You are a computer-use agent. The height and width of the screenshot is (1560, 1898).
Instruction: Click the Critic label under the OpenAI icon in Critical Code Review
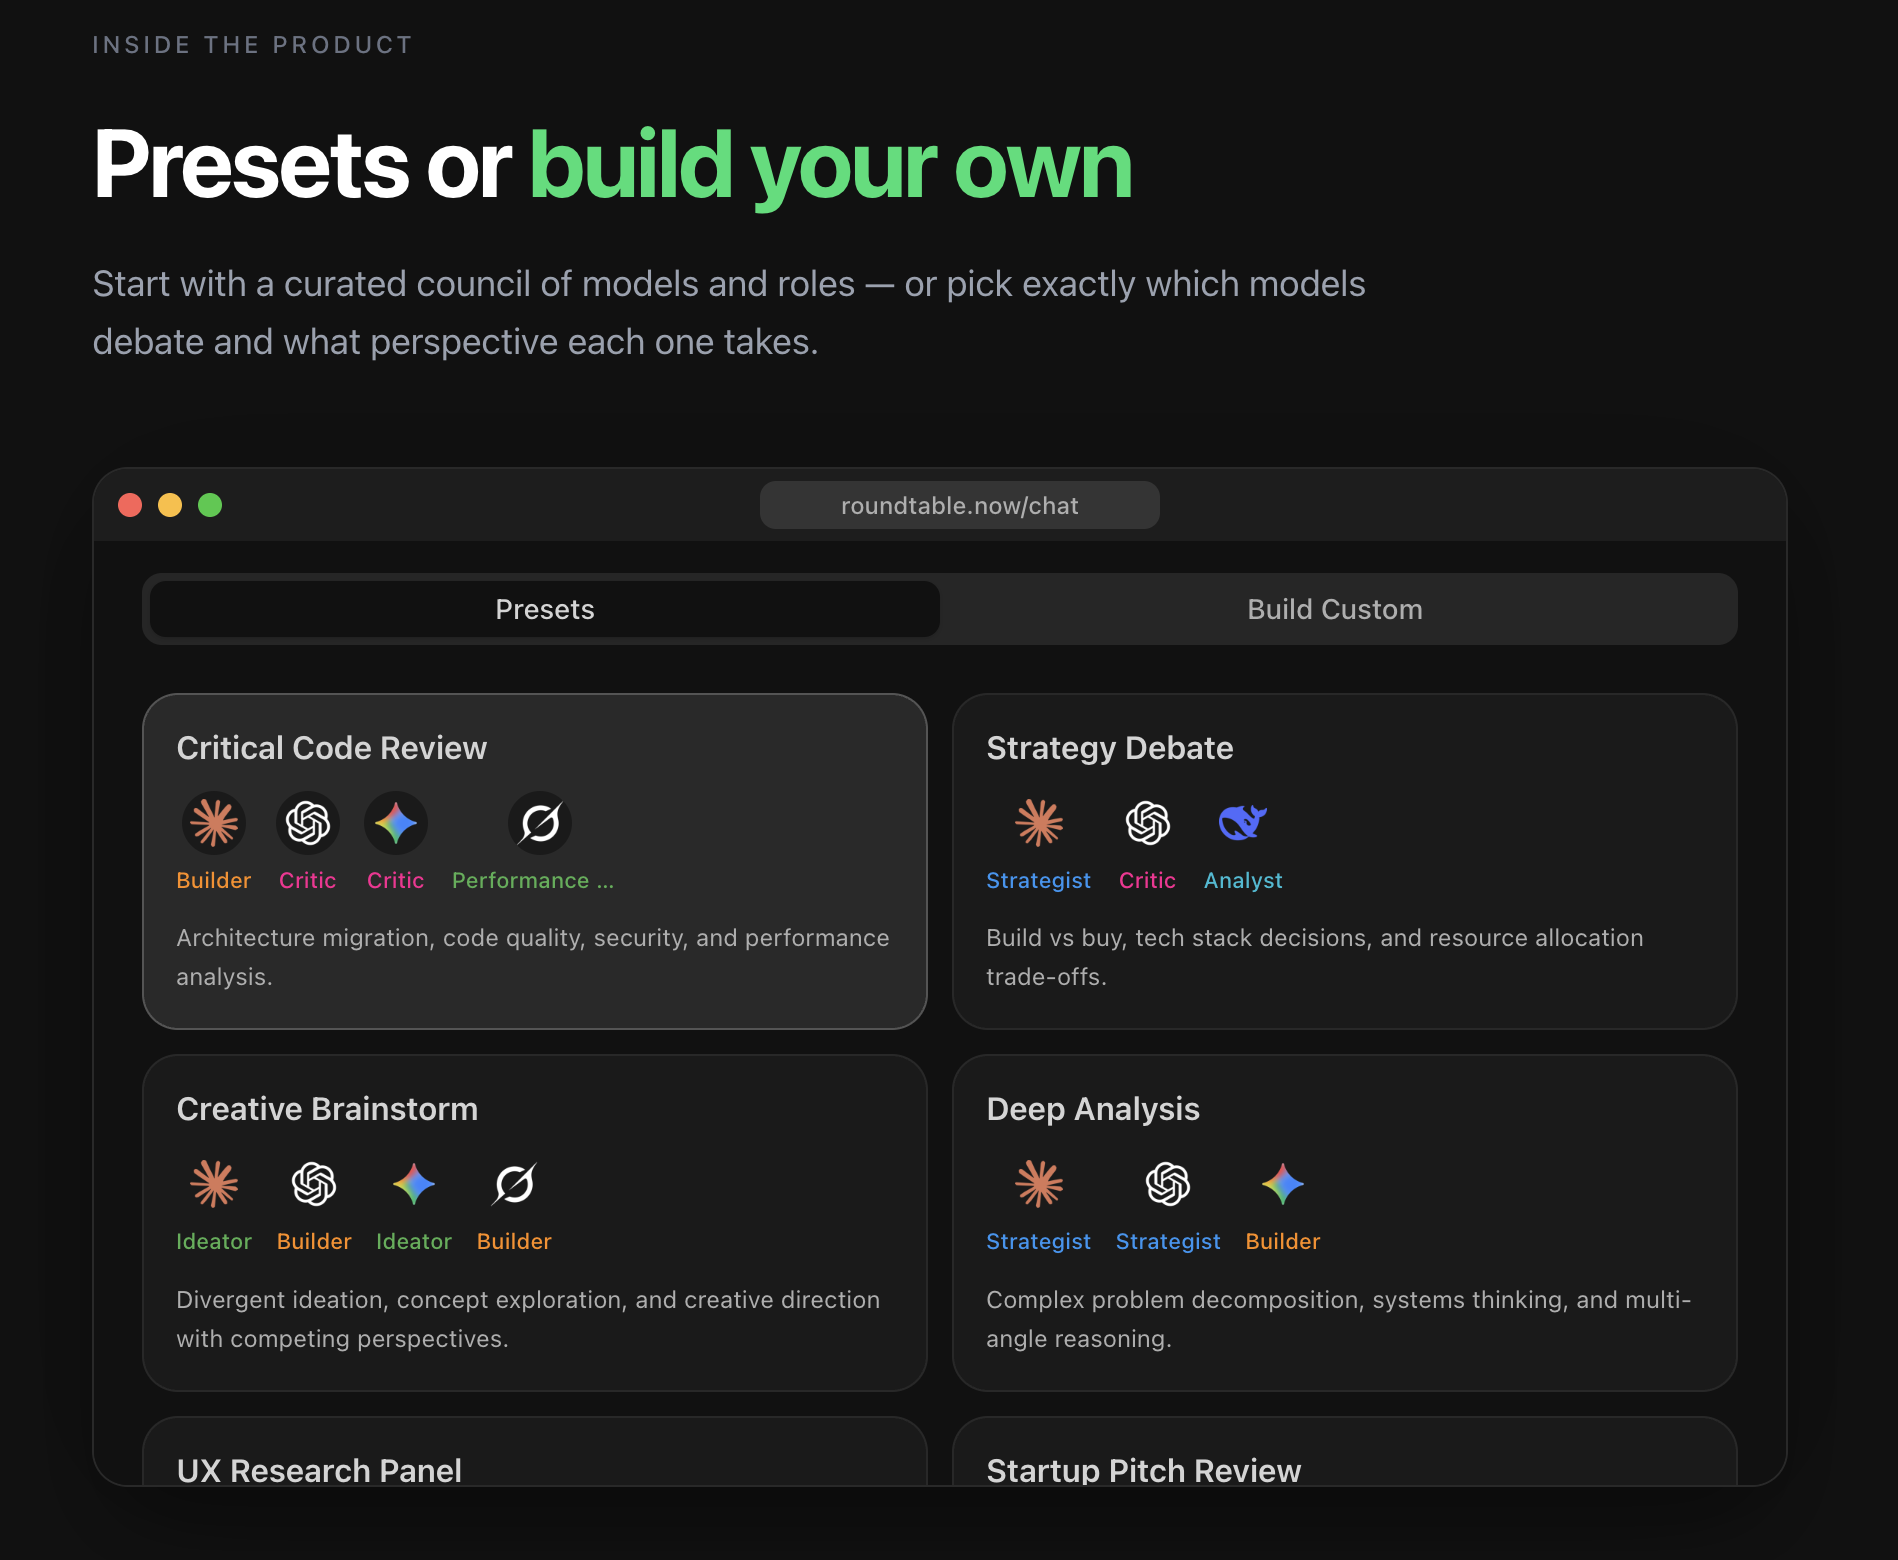click(x=308, y=880)
